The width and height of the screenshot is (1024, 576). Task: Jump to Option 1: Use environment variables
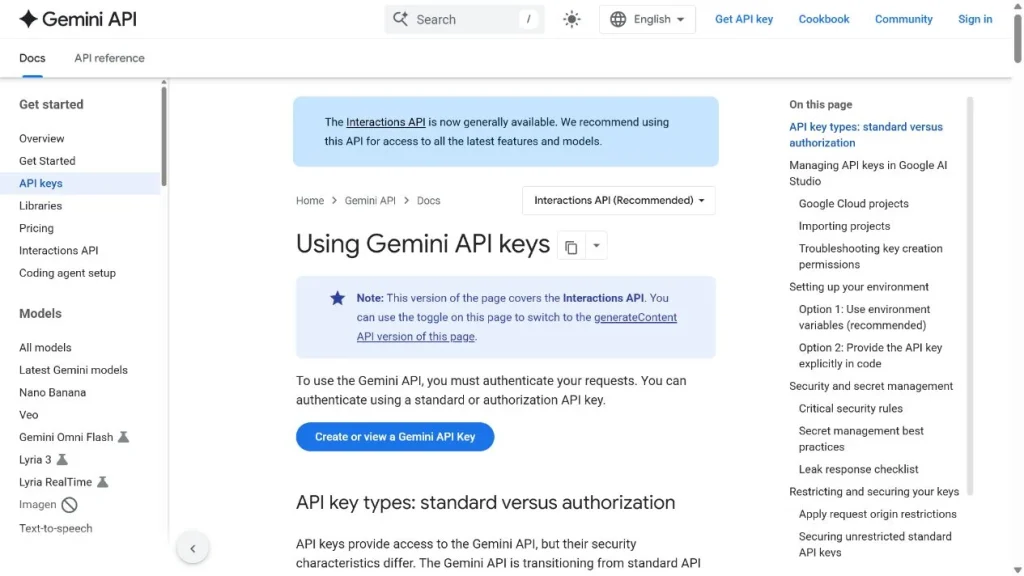pyautogui.click(x=864, y=317)
